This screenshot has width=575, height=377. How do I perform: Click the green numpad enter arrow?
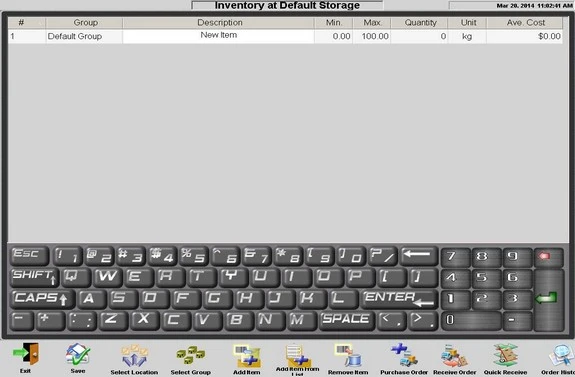click(549, 300)
